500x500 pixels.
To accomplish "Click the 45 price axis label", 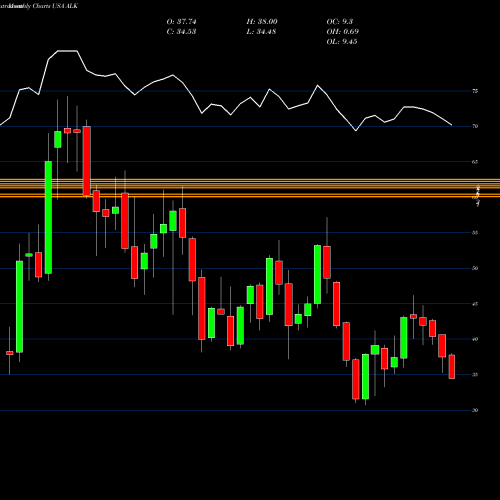I will point(475,304).
